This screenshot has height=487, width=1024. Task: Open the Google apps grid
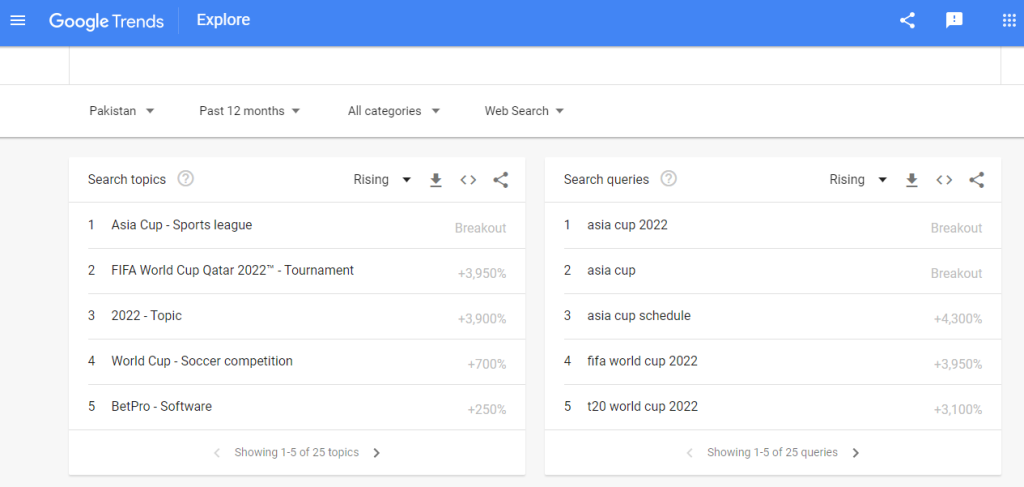point(1008,20)
